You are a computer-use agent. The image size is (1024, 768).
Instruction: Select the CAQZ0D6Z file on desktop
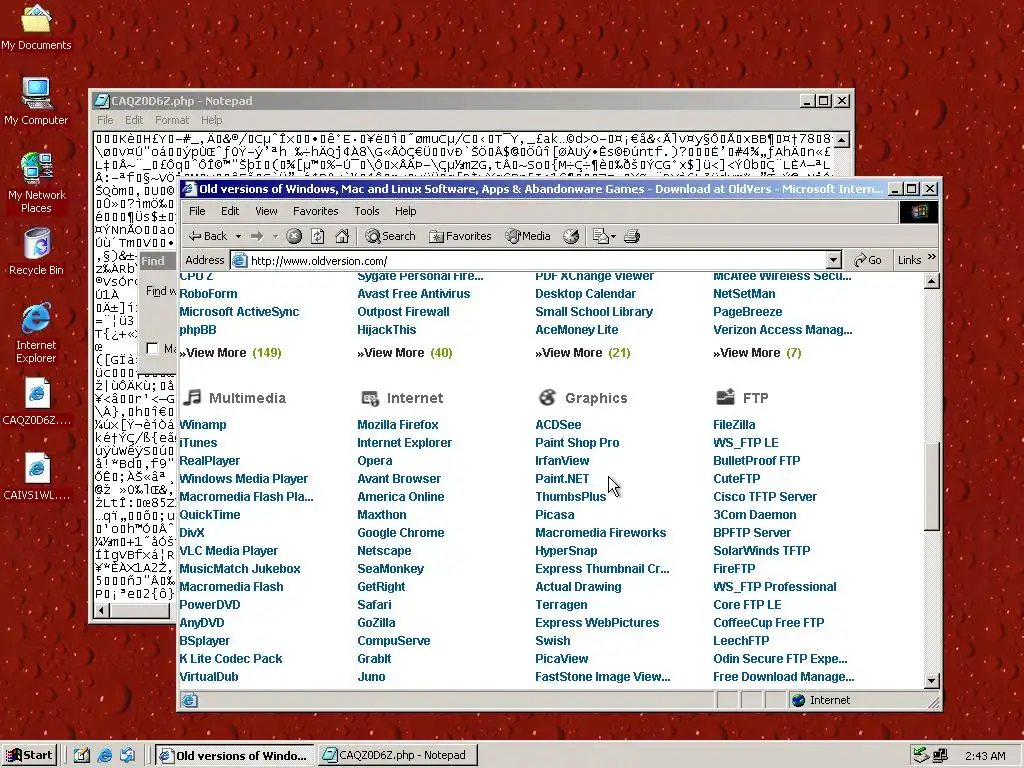point(37,402)
